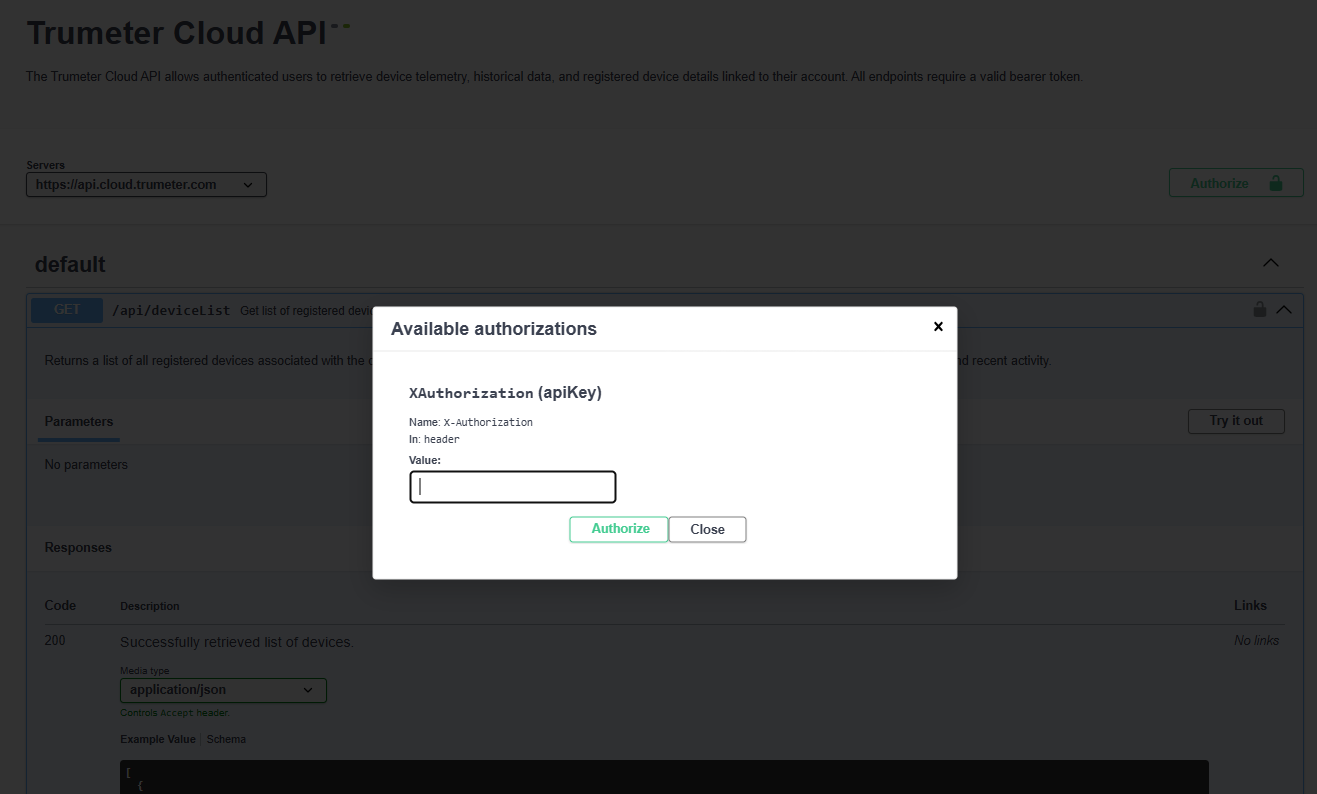Click 'Successfully retrieved list of devices.' text
Image resolution: width=1317 pixels, height=794 pixels.
click(x=237, y=642)
